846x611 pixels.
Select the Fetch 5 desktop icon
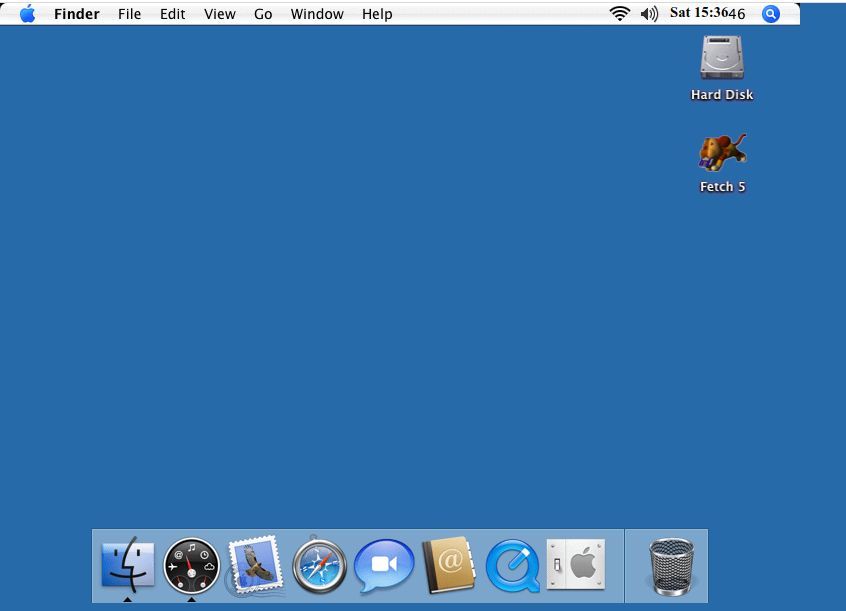tap(722, 152)
